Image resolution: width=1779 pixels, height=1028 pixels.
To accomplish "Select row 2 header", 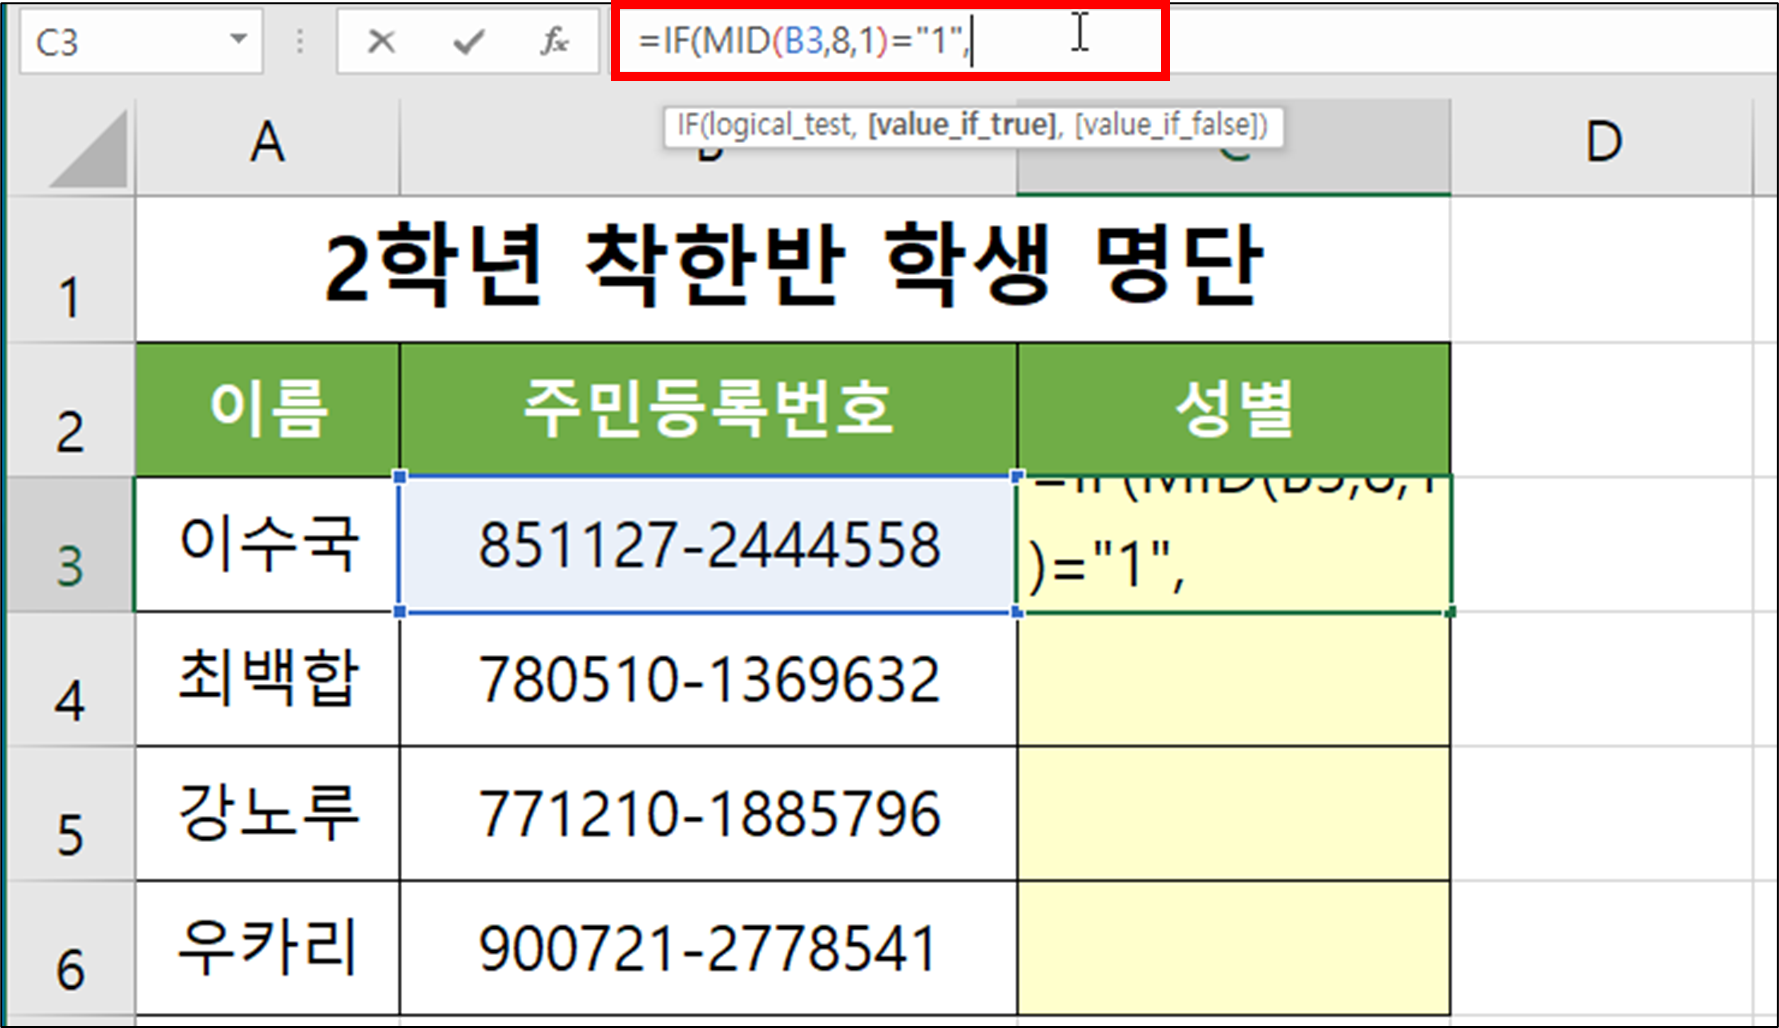I will click(x=70, y=410).
